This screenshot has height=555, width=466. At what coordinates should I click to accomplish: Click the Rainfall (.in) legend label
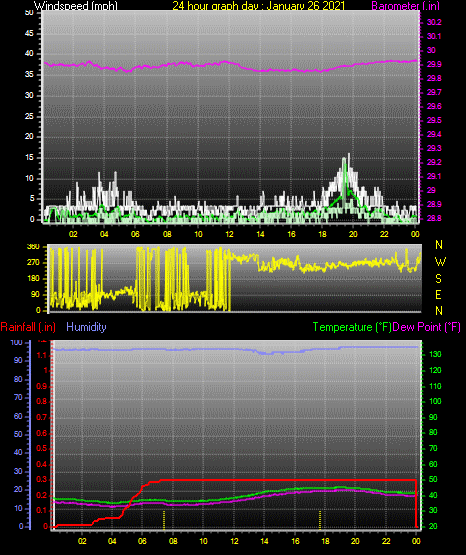tap(28, 327)
